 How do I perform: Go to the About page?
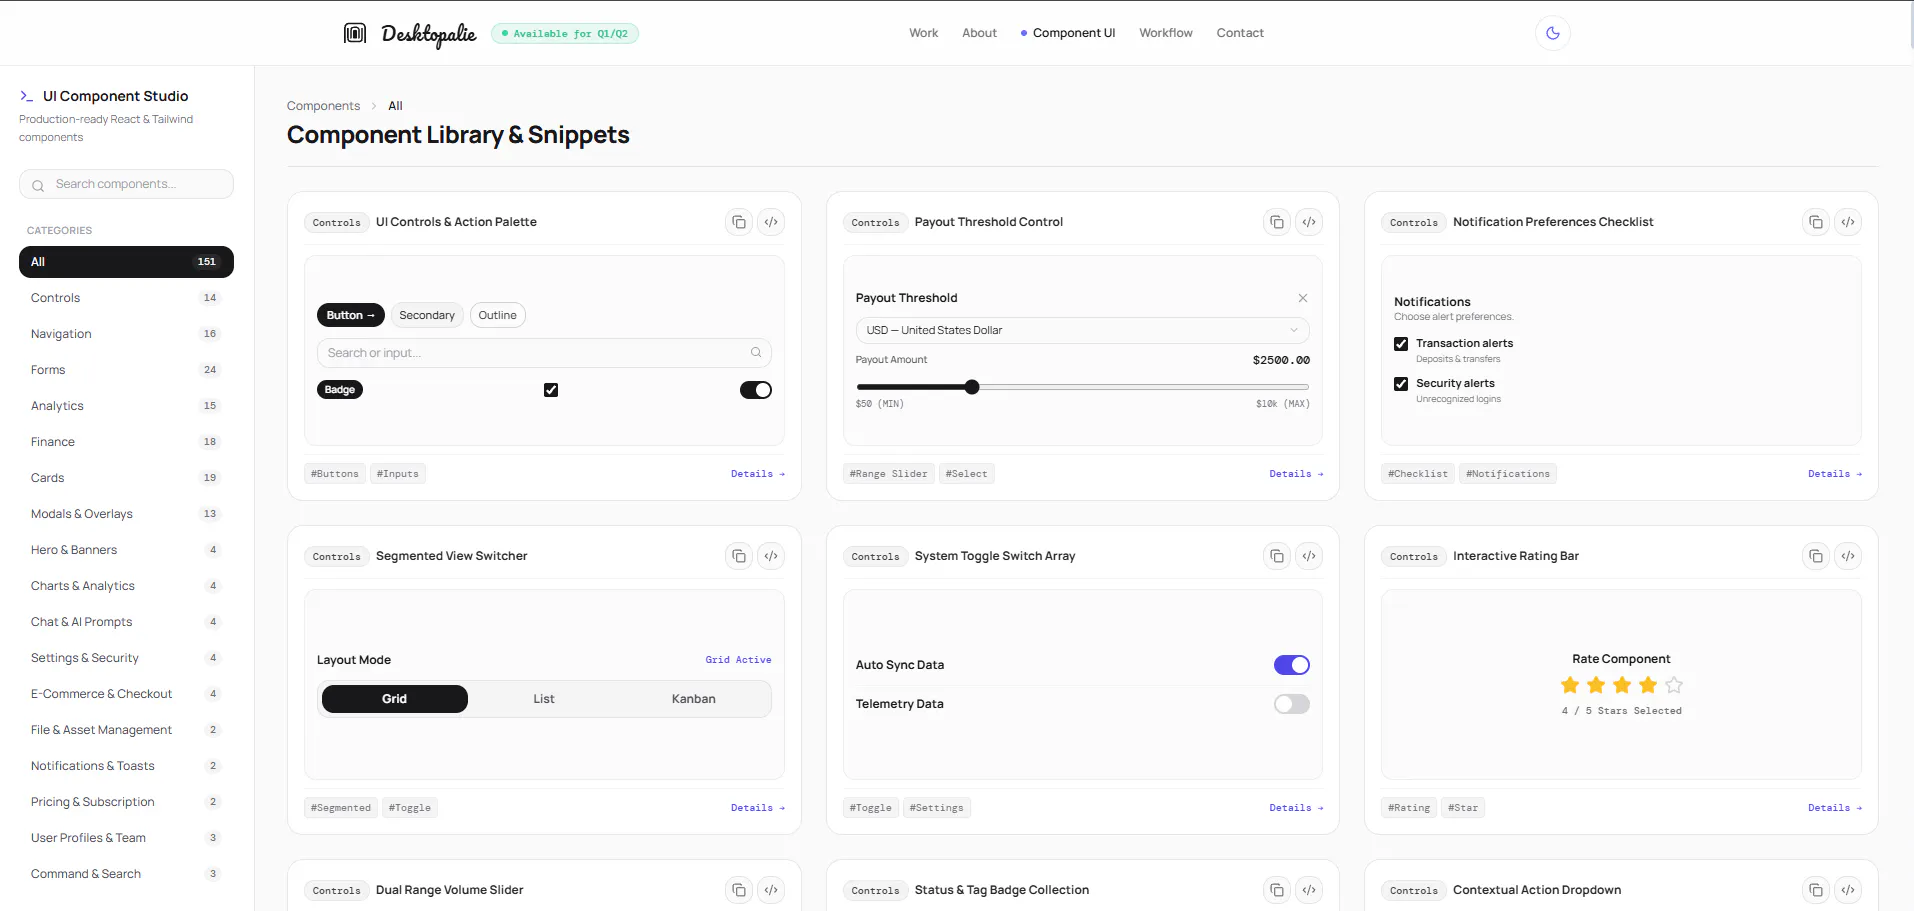(x=979, y=33)
